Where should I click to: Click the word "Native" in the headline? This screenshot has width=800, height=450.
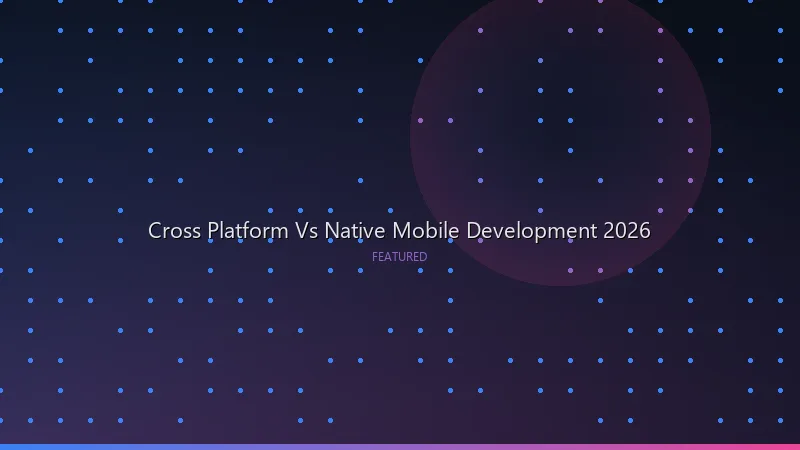pyautogui.click(x=355, y=230)
